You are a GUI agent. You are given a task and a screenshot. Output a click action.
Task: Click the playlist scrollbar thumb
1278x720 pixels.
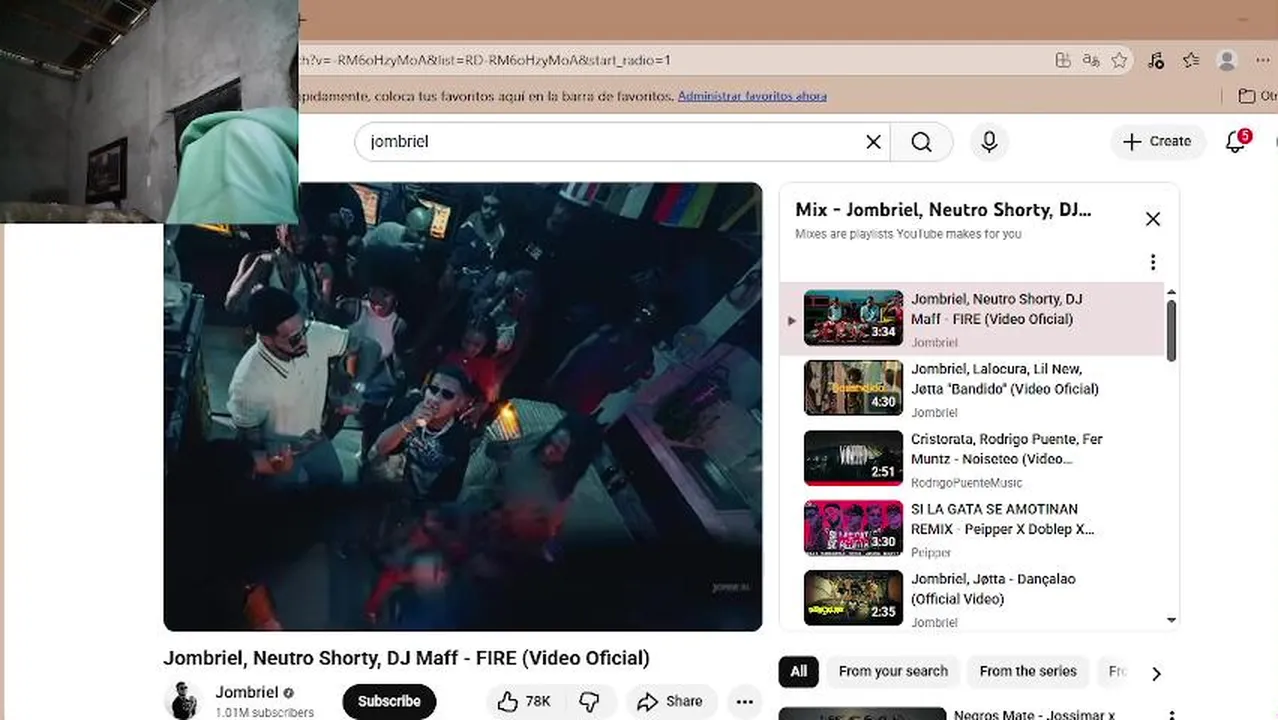tap(1171, 330)
